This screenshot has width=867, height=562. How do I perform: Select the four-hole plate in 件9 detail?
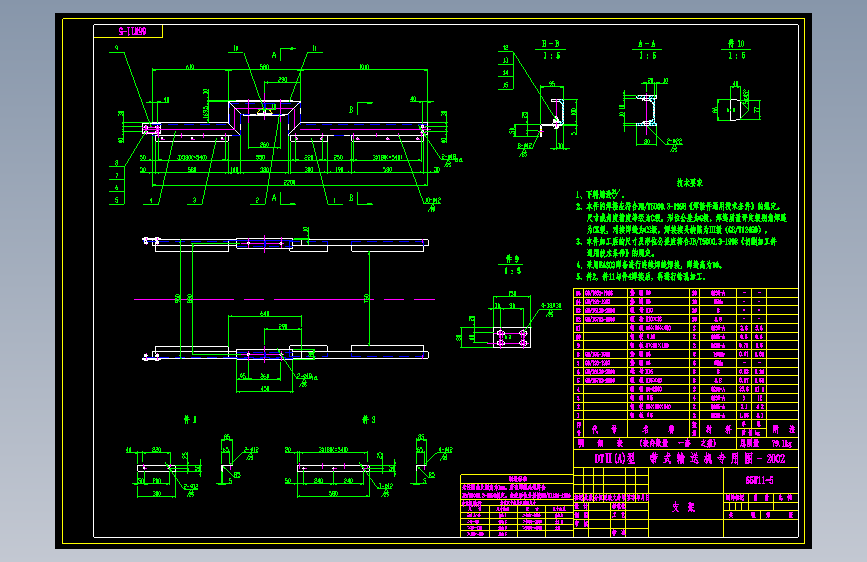tap(511, 337)
